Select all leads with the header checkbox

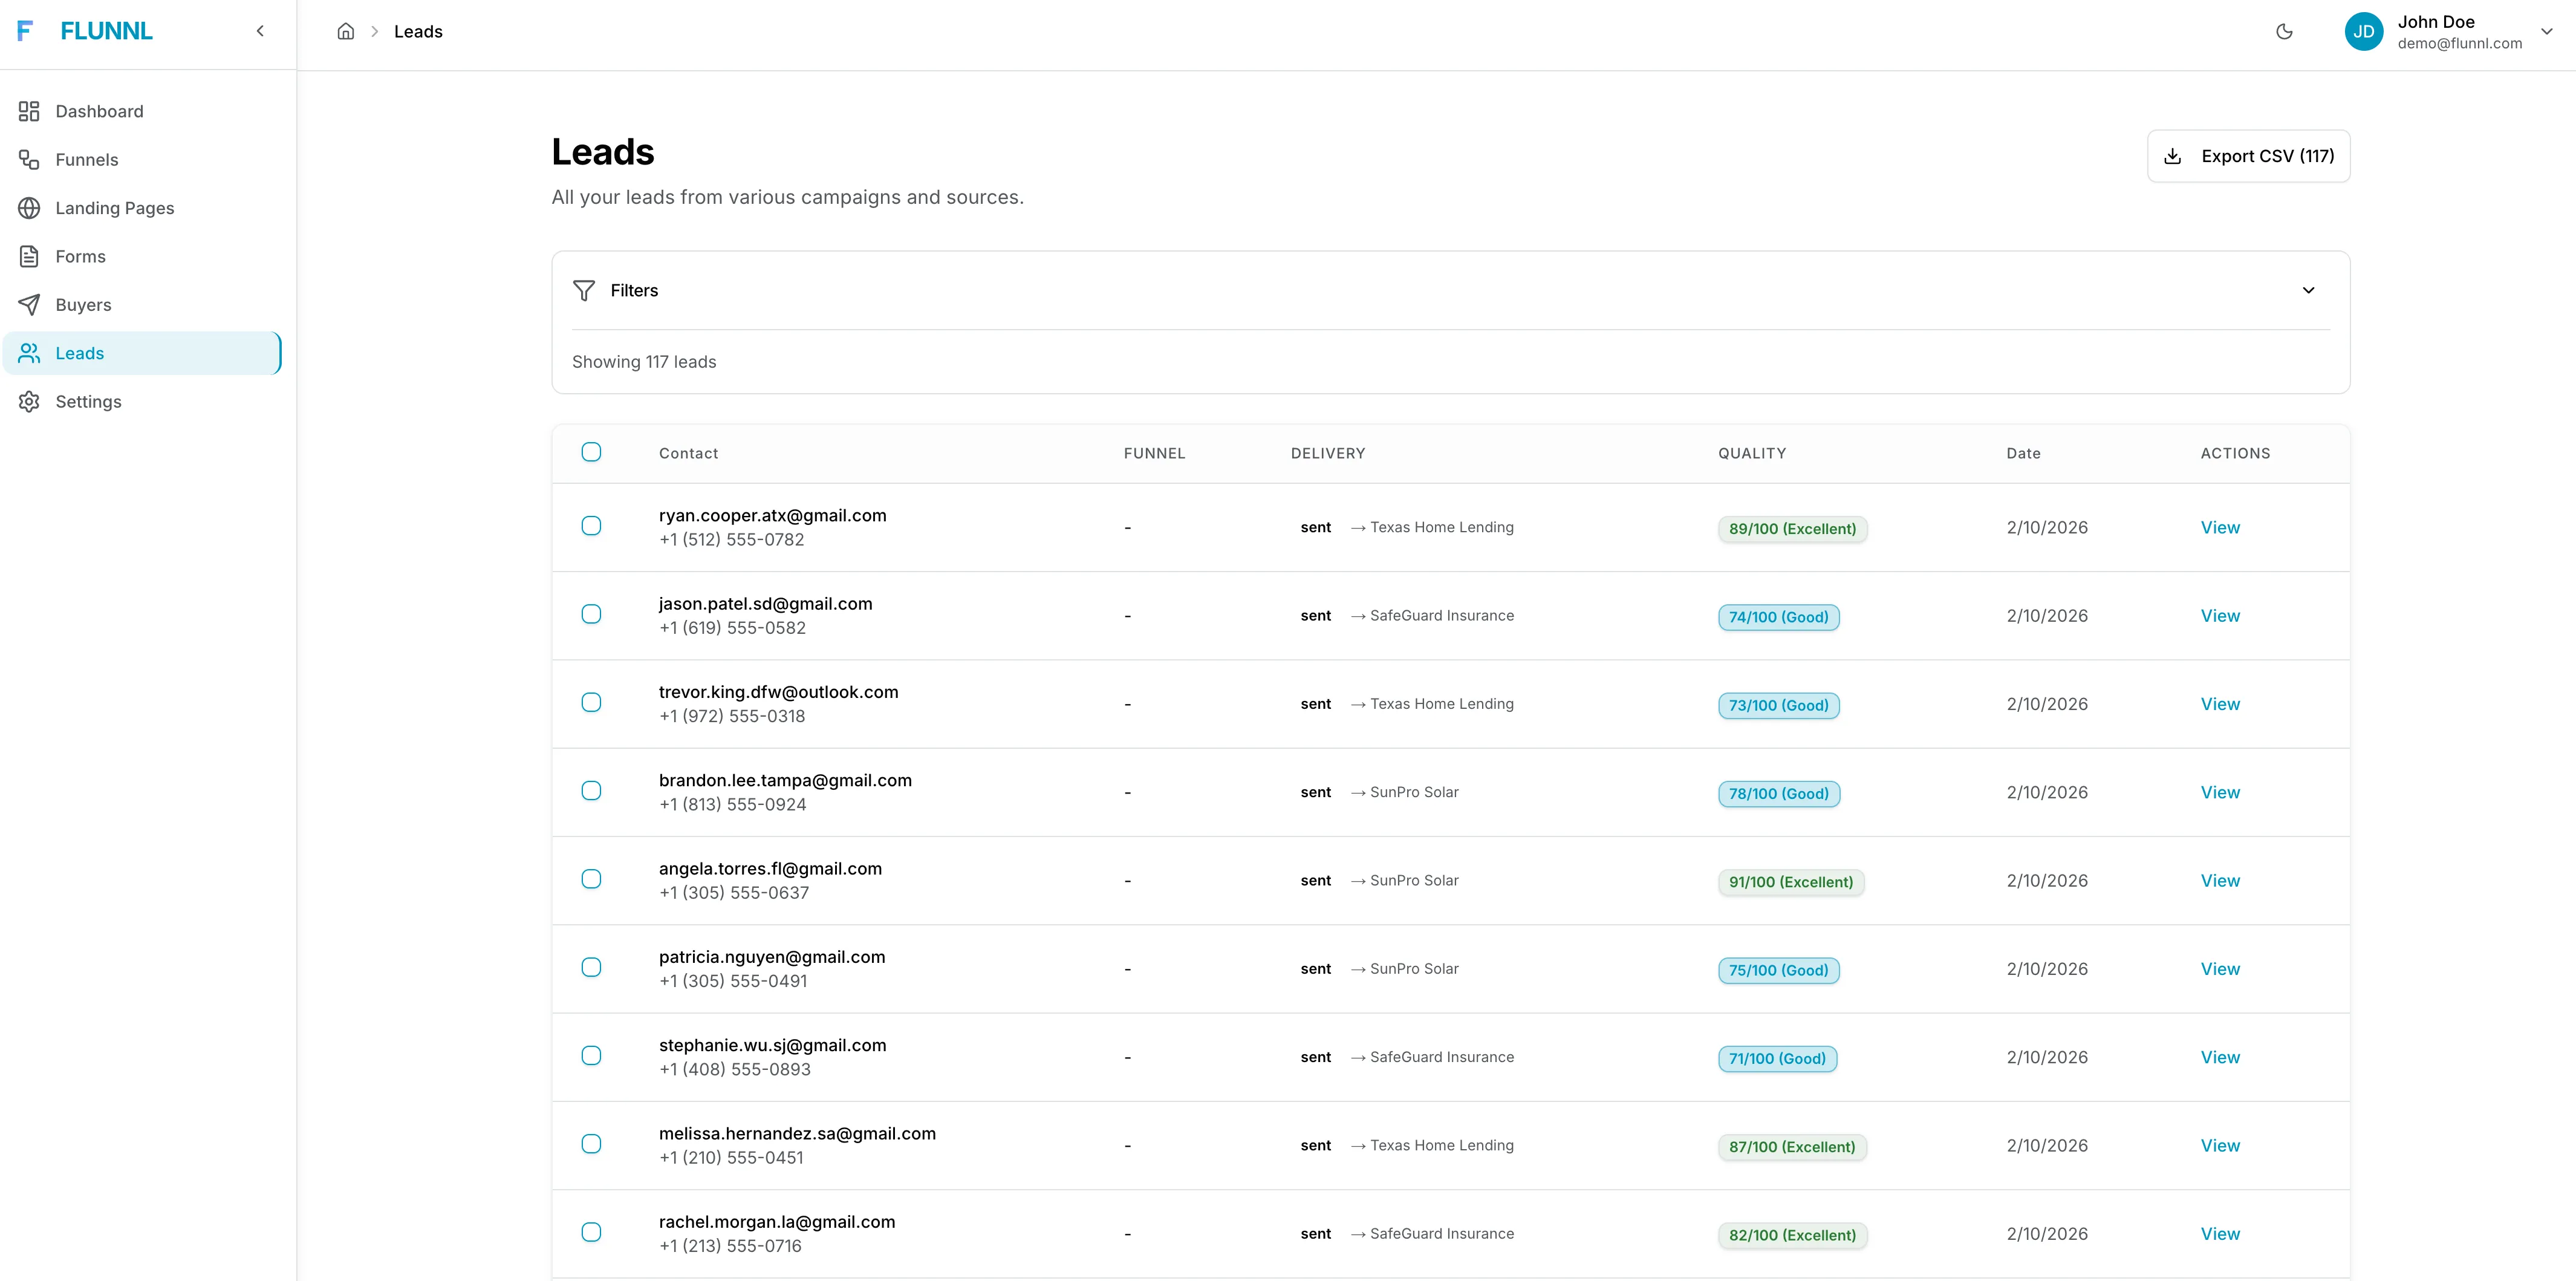(591, 452)
